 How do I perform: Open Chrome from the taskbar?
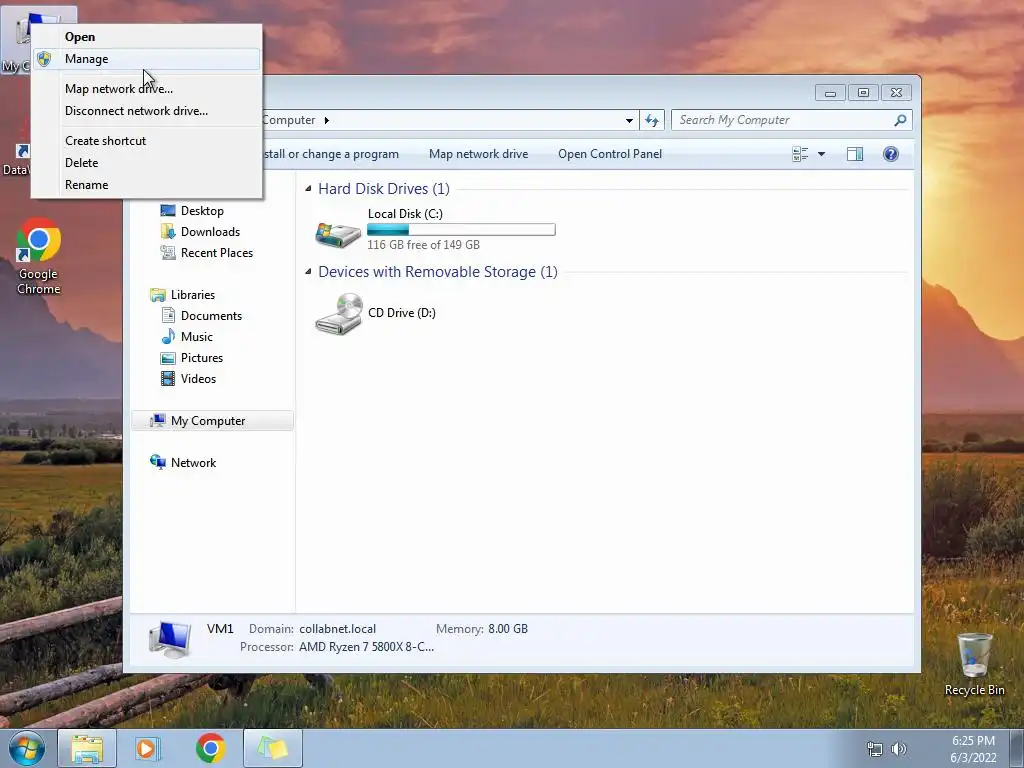tap(210, 748)
